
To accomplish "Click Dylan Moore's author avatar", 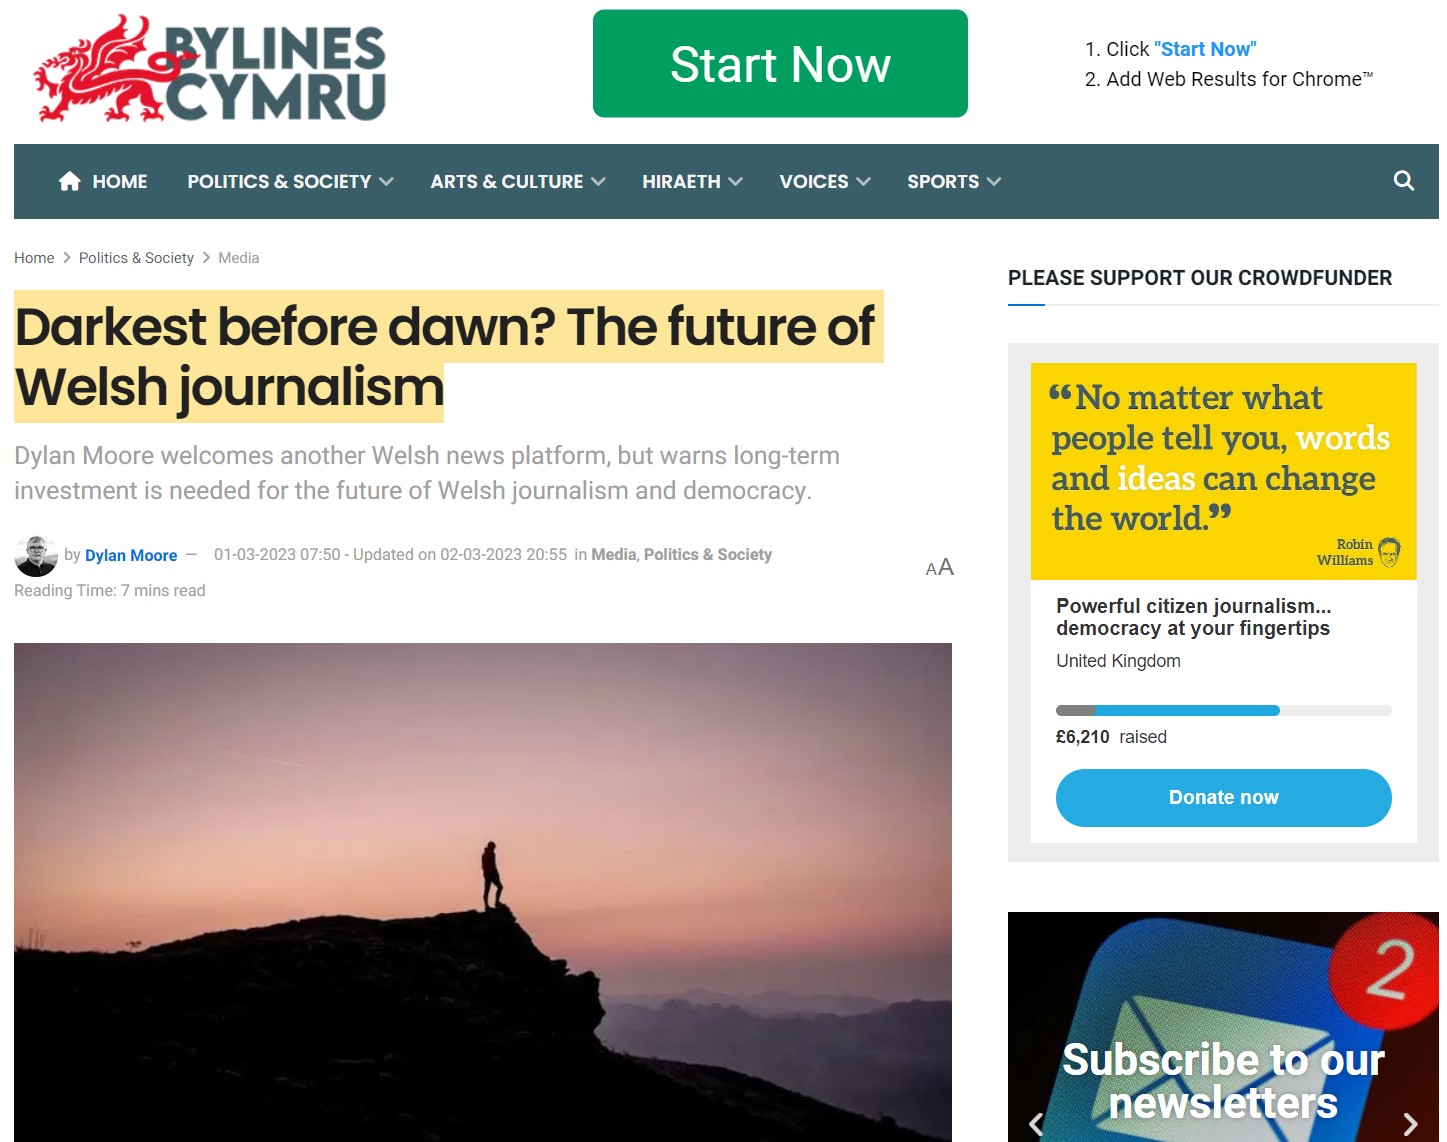I will click(36, 556).
